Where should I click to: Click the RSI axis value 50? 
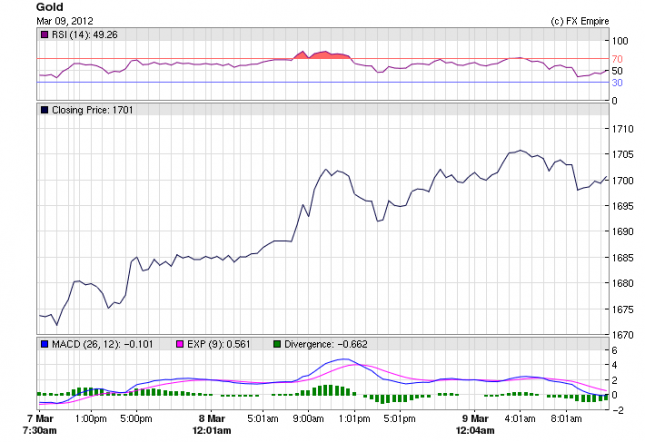click(x=617, y=71)
